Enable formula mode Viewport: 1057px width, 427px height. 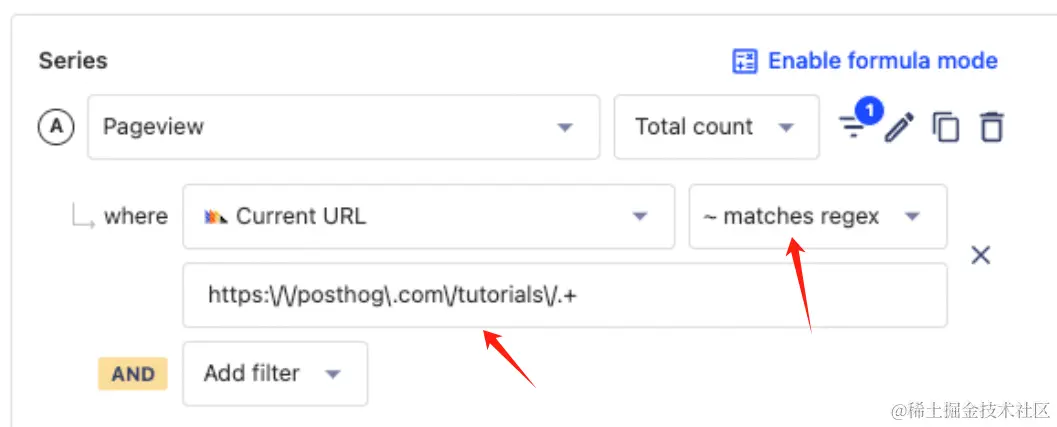[x=882, y=61]
